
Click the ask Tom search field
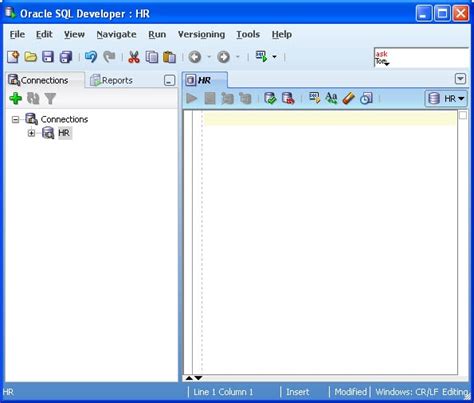tap(421, 58)
